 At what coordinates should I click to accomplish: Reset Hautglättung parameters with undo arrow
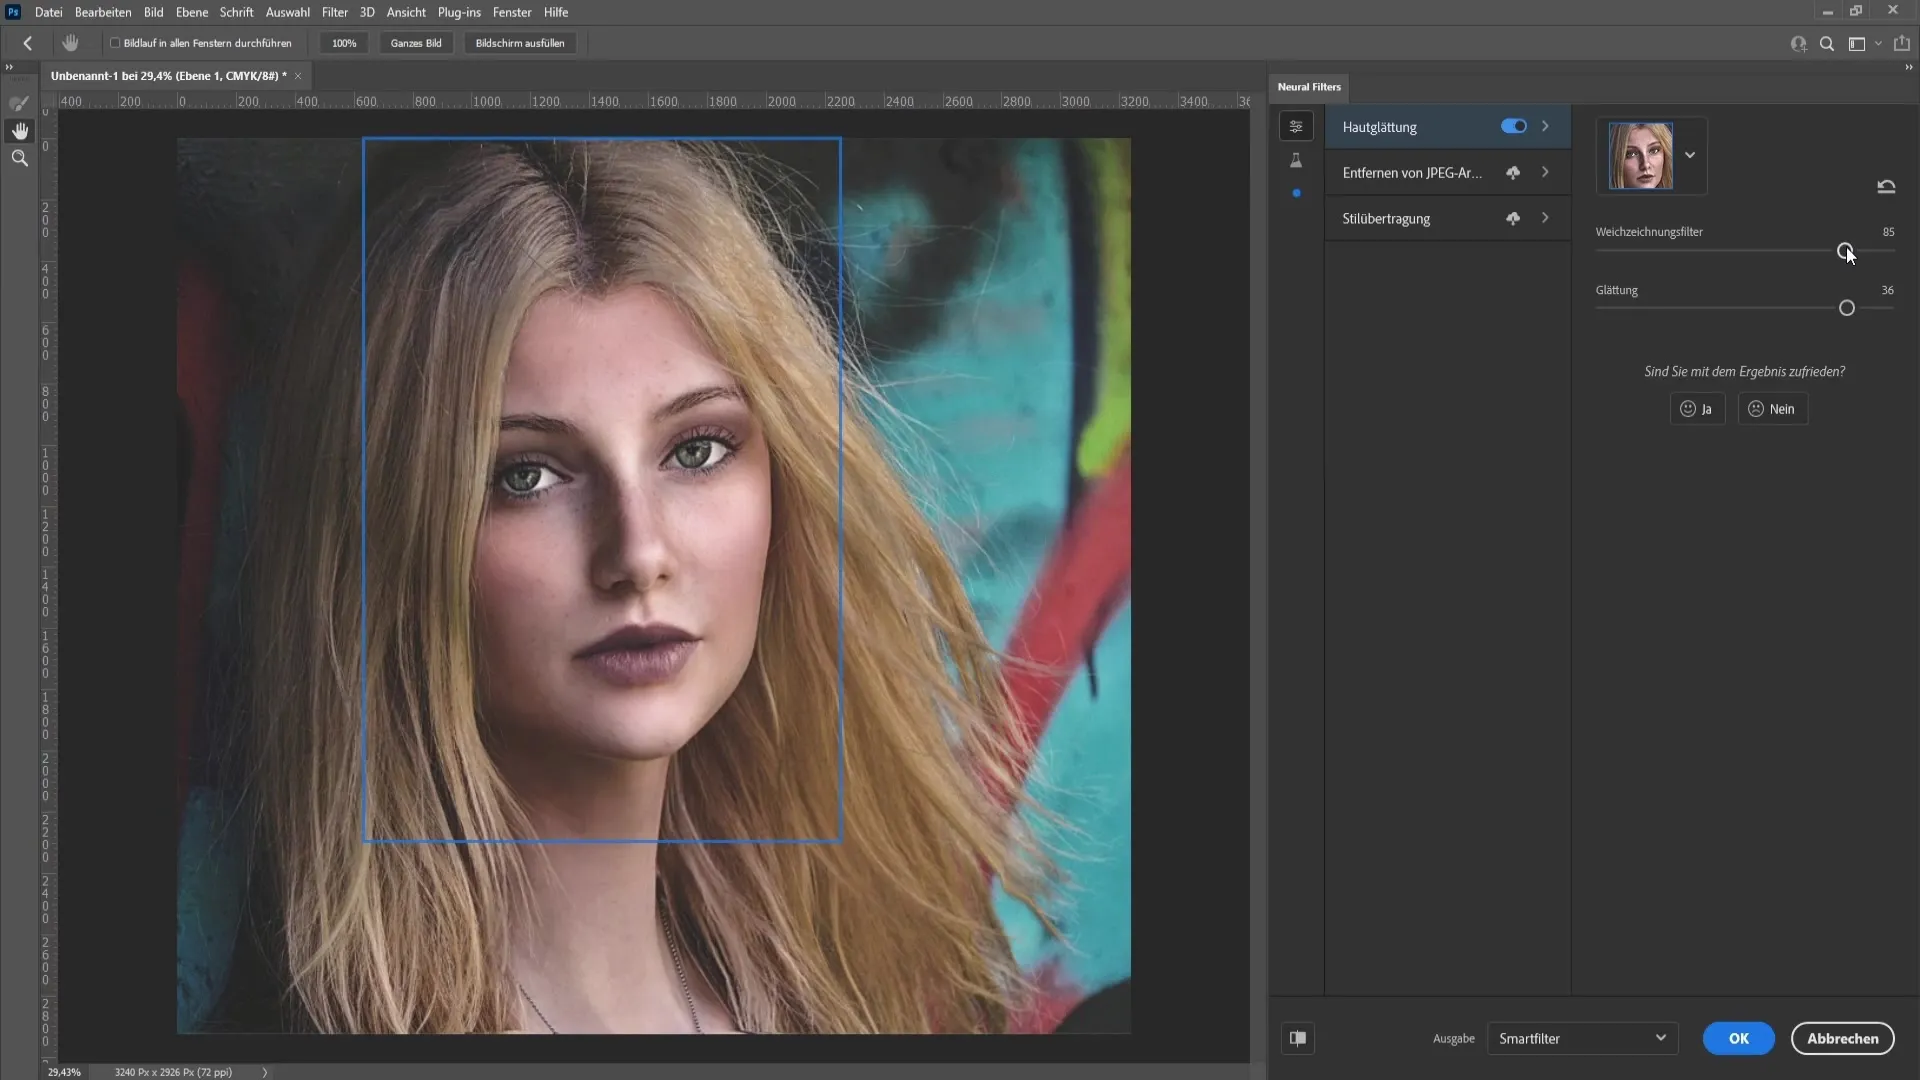(x=1886, y=186)
